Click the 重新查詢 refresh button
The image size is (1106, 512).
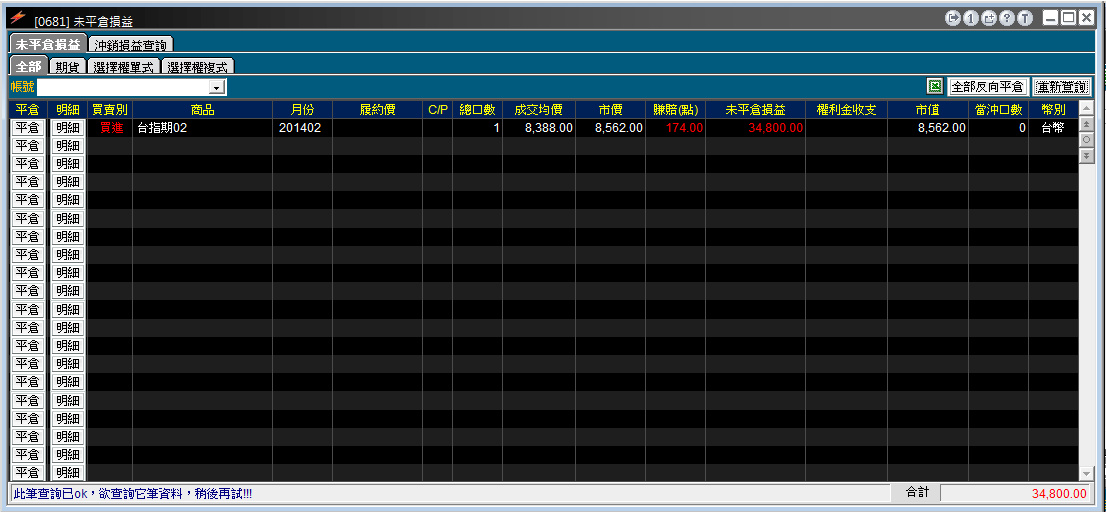click(1062, 87)
